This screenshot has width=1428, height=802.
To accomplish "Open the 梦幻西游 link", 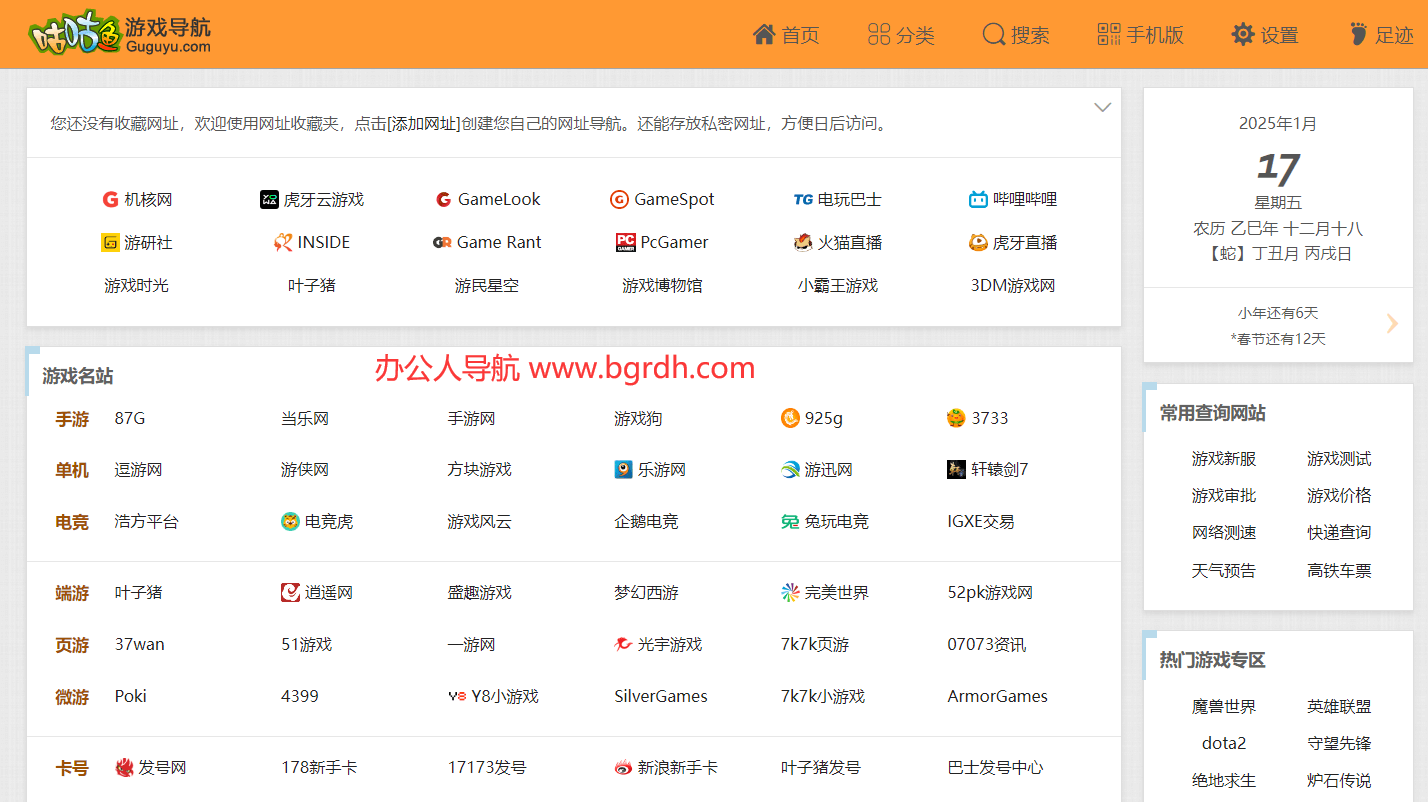I will click(646, 592).
